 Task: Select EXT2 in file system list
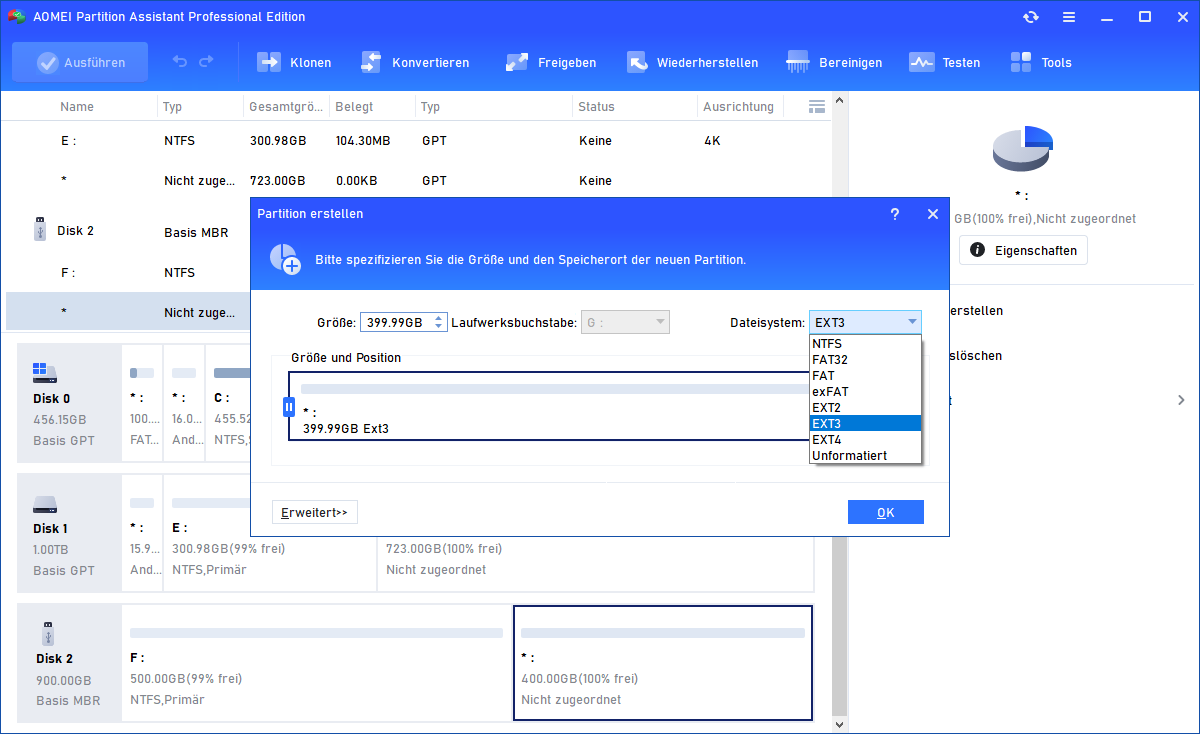tap(865, 408)
